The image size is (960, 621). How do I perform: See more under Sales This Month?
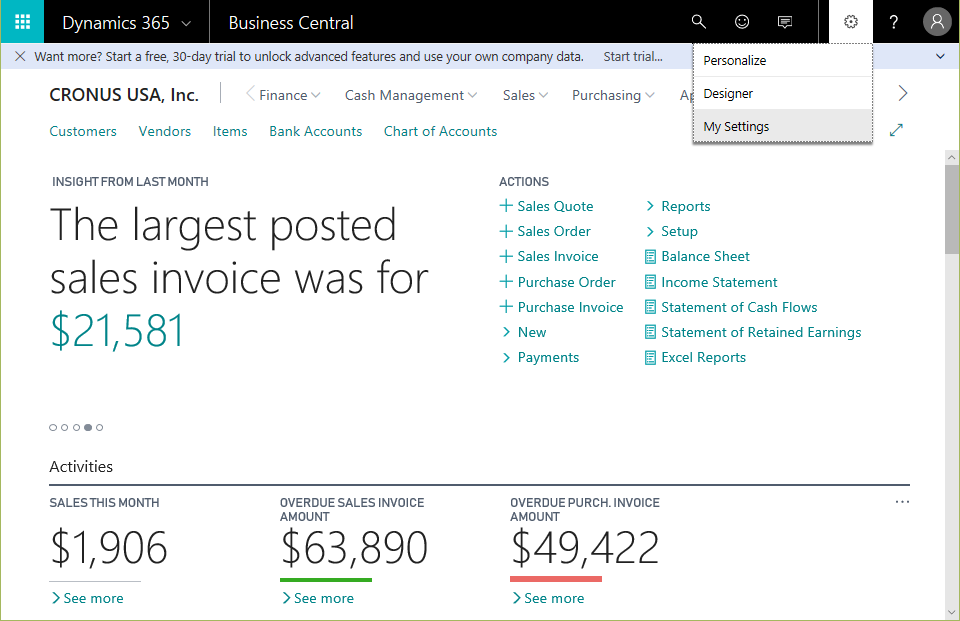88,598
